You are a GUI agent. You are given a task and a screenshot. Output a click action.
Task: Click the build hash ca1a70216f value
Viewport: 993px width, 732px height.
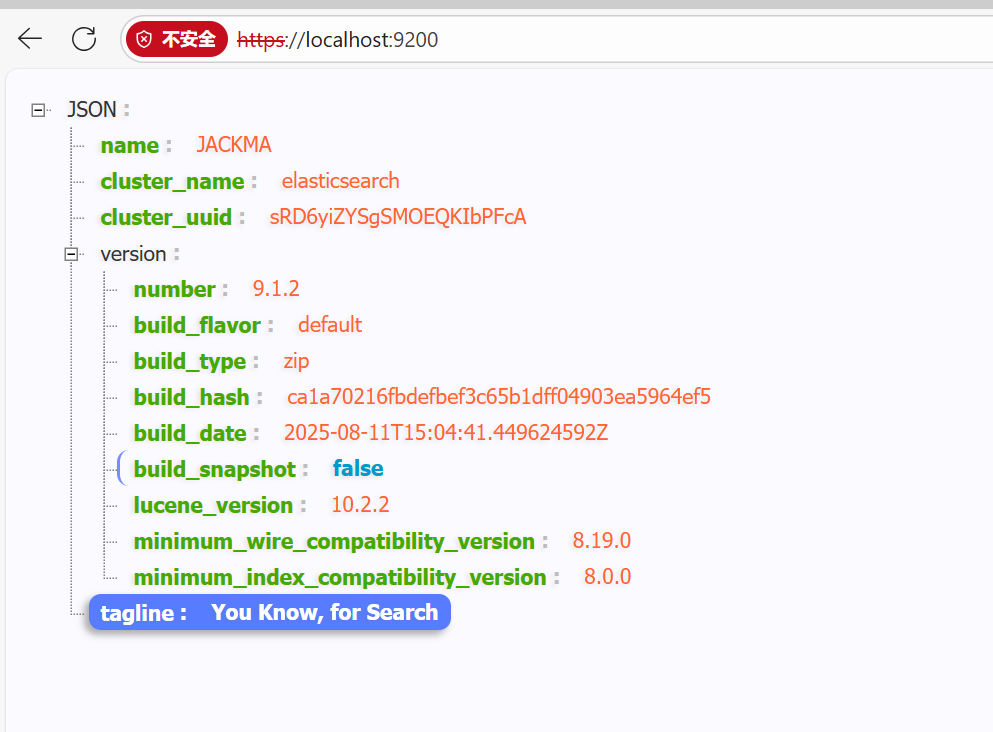pyautogui.click(x=499, y=397)
